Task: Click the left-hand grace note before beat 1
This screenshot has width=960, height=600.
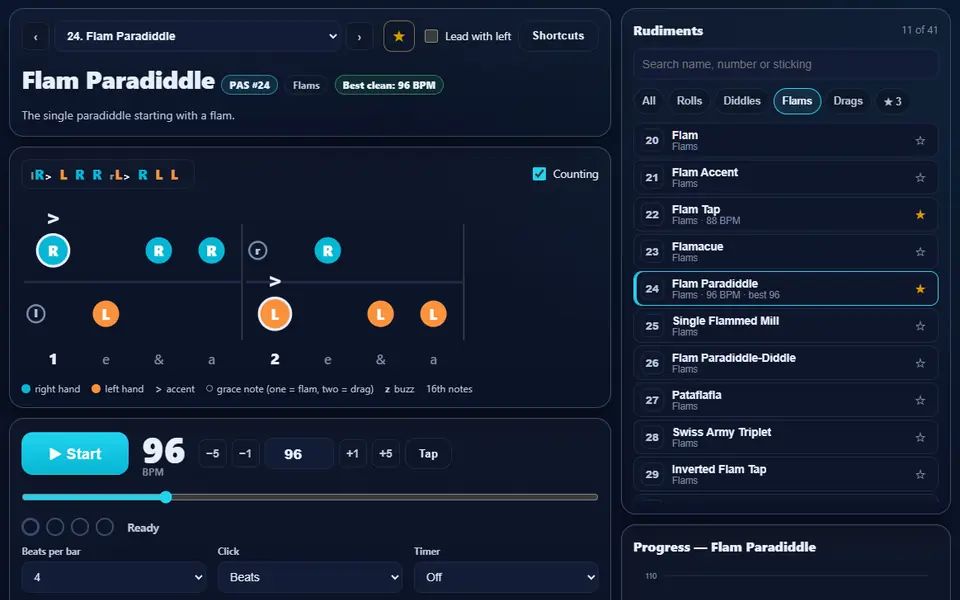Action: 36,314
